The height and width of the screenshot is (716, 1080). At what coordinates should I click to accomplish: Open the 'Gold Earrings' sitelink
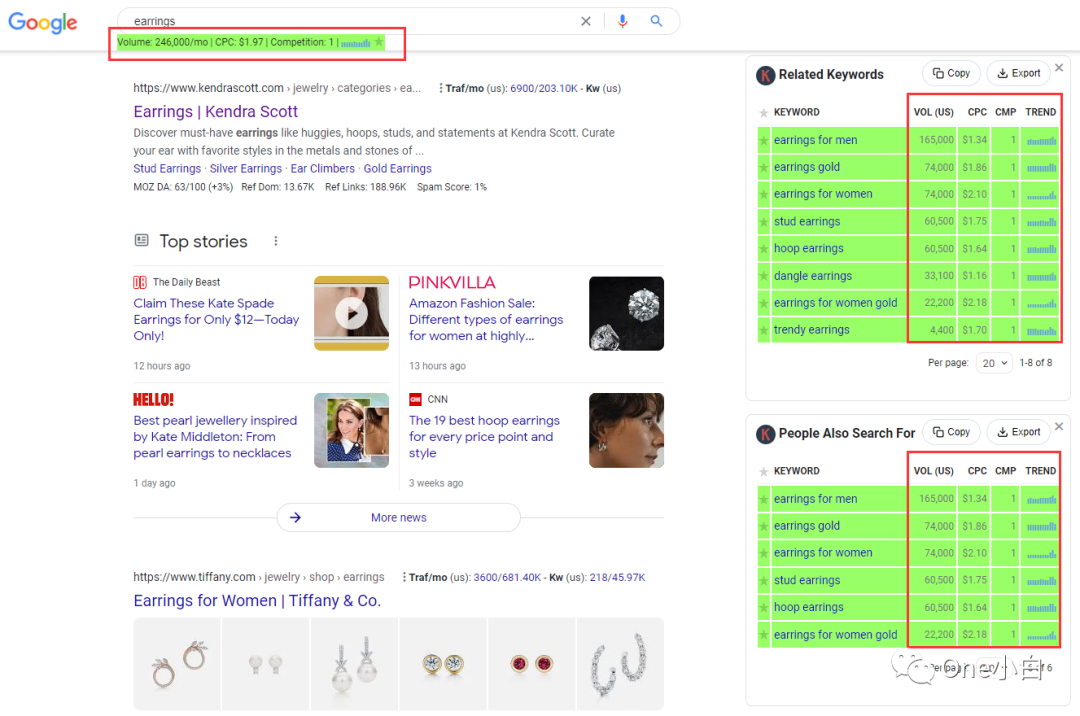pos(397,169)
